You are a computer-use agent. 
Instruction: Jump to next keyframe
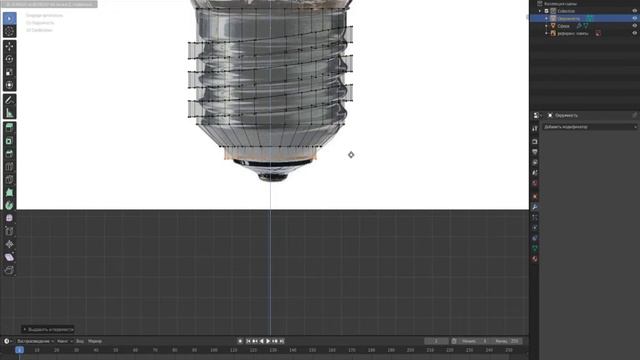coord(275,341)
